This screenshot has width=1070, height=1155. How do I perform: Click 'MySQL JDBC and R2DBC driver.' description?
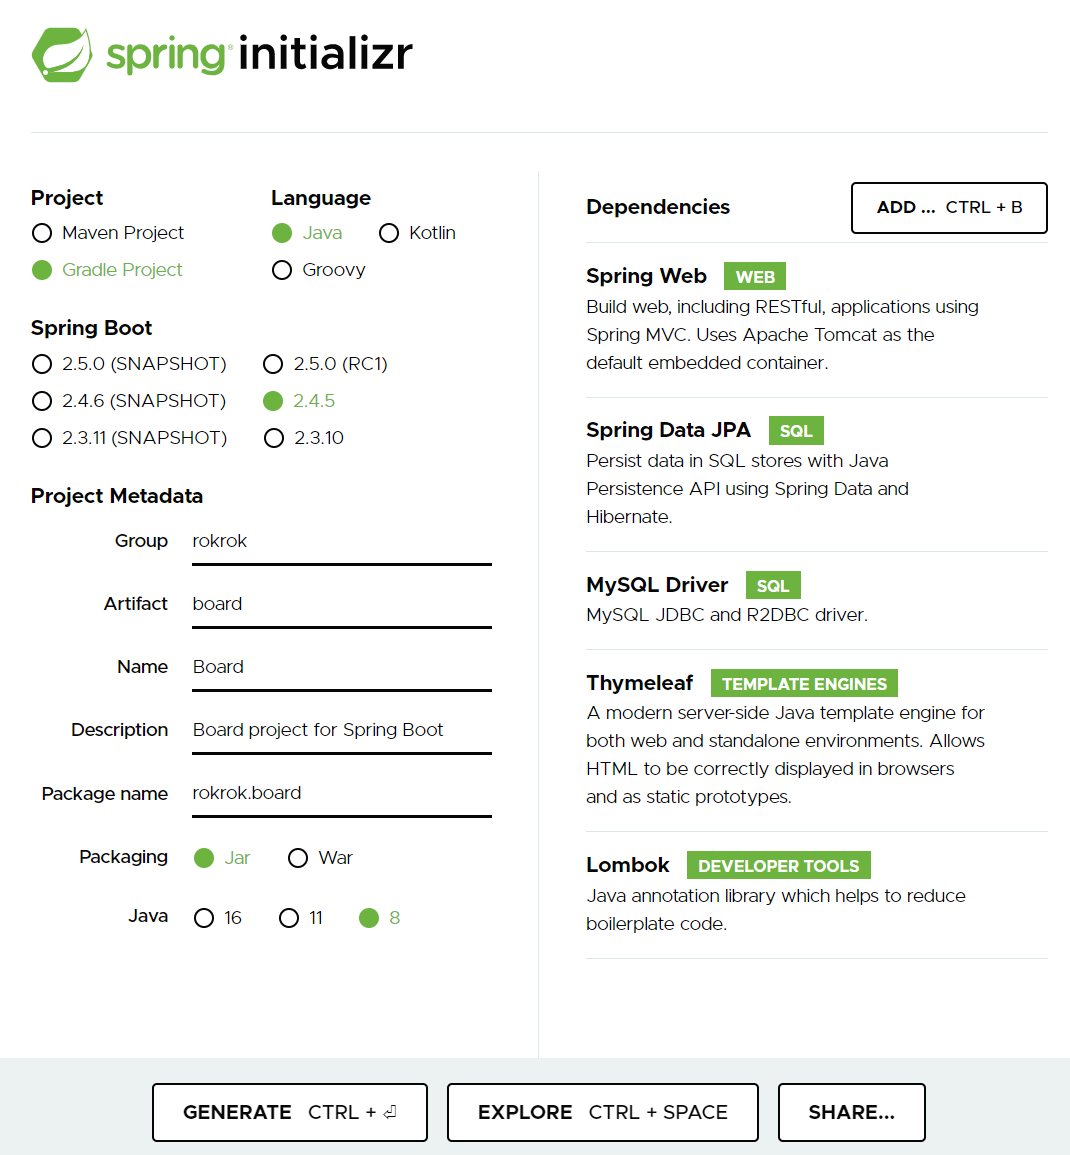(727, 615)
